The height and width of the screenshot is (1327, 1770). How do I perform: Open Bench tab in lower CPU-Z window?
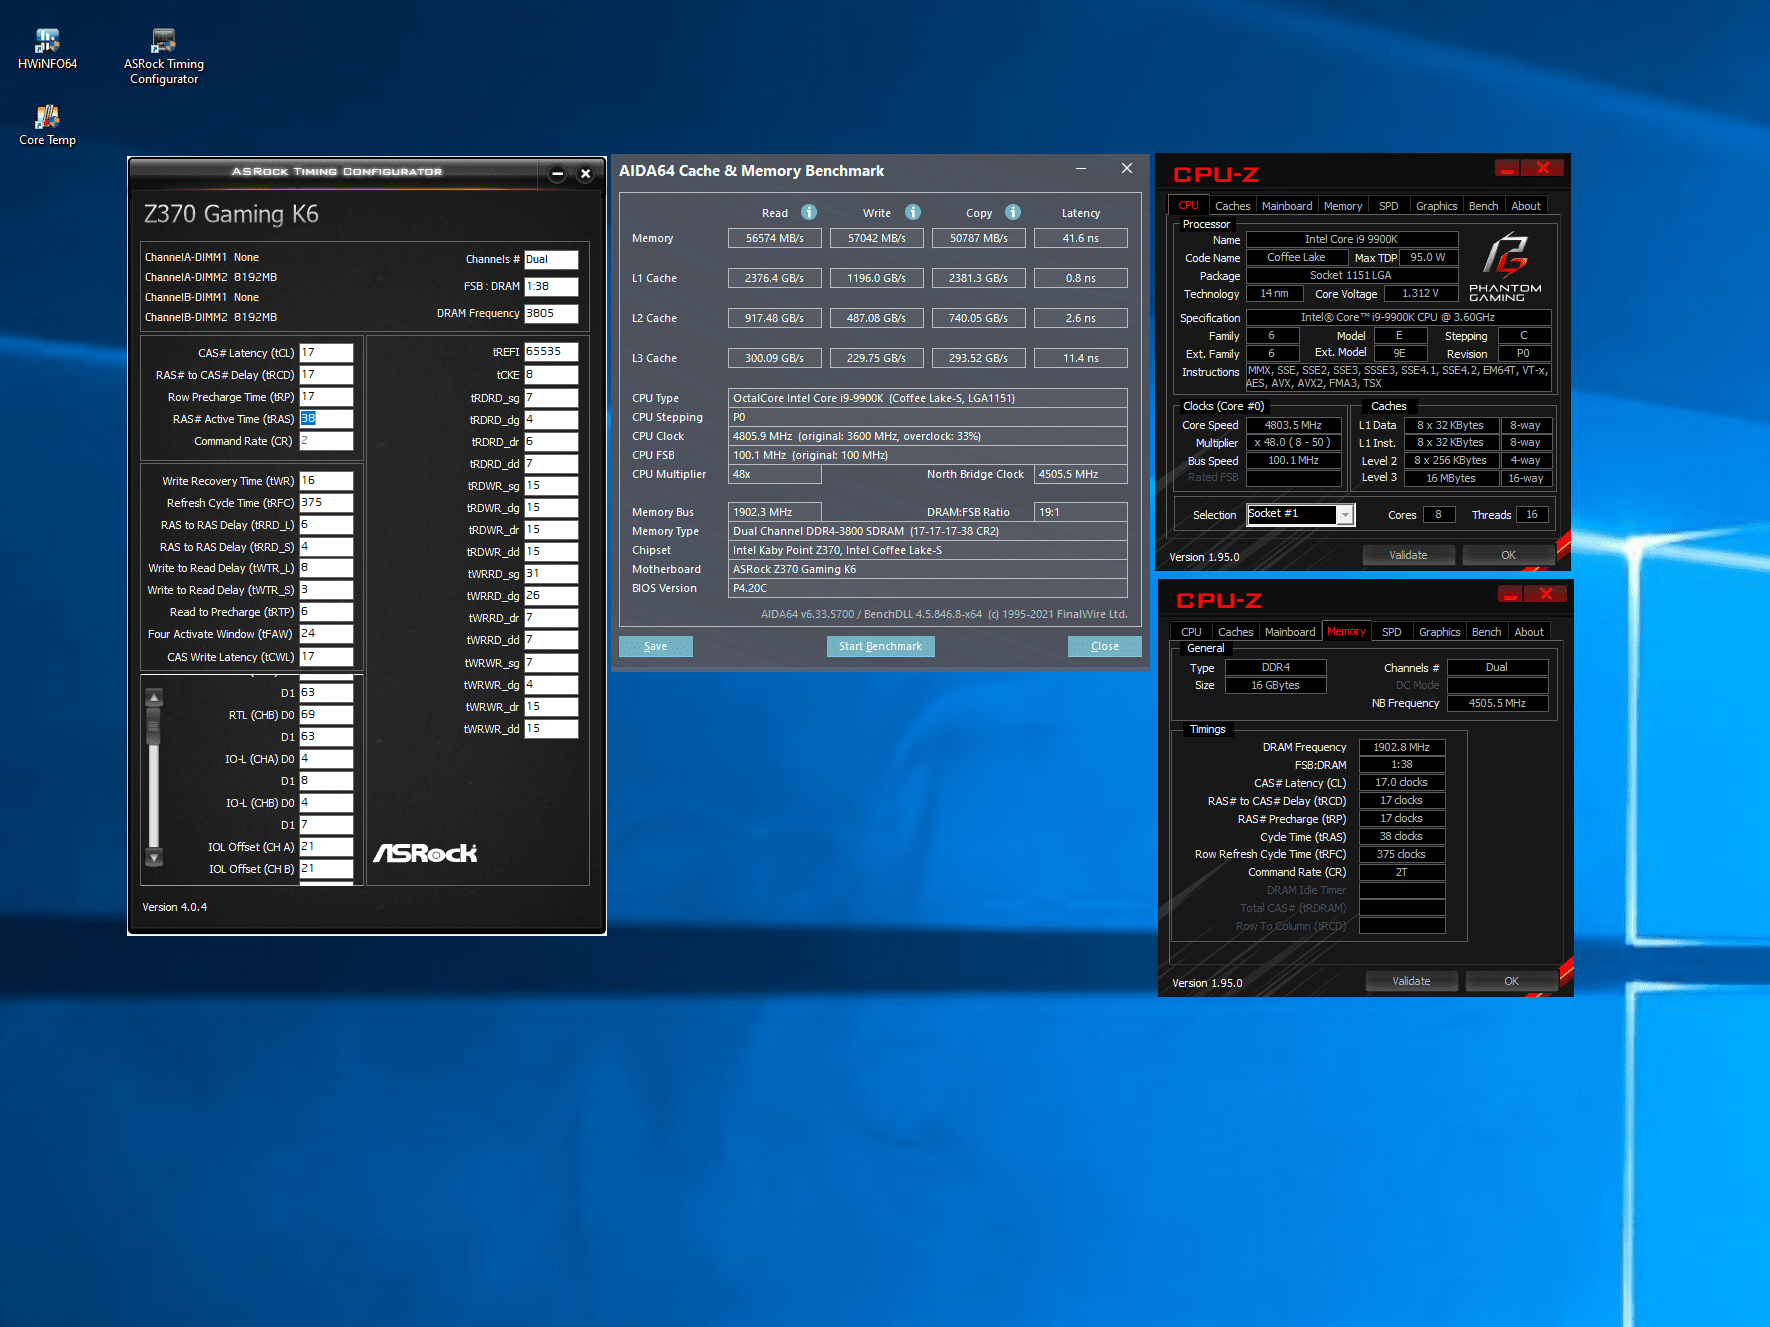click(1486, 632)
